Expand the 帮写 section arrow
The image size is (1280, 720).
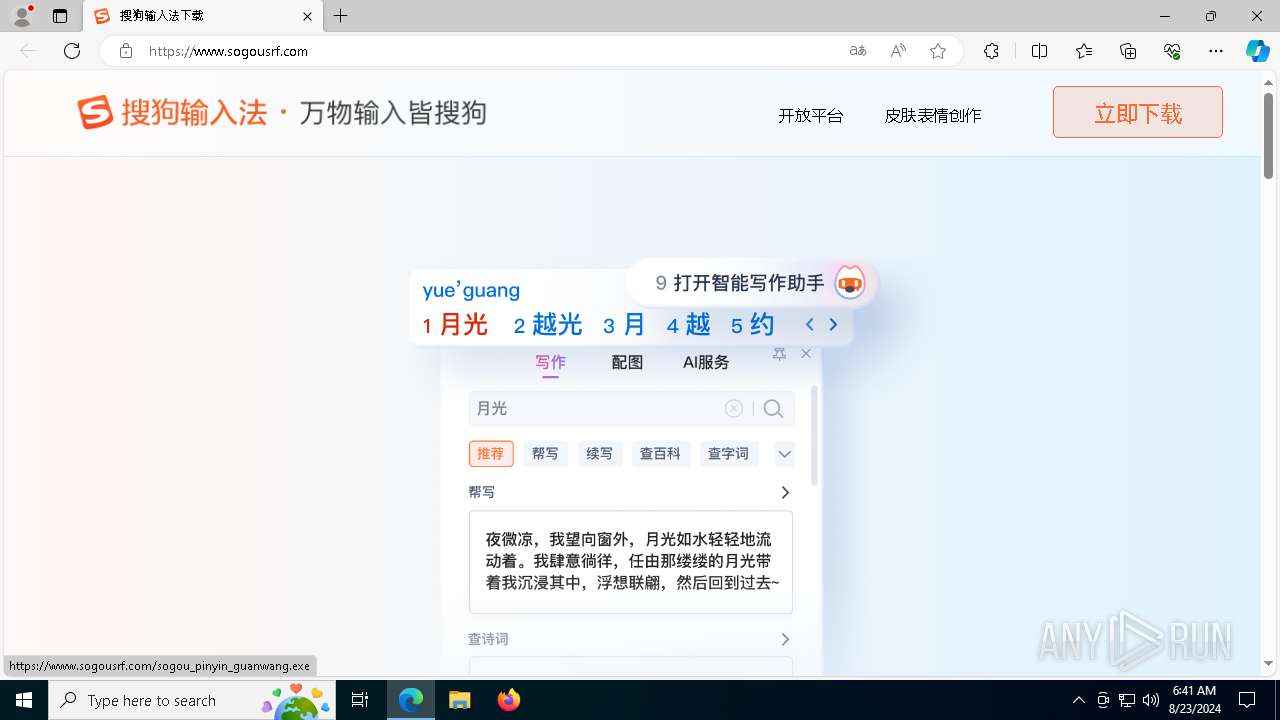pos(785,493)
